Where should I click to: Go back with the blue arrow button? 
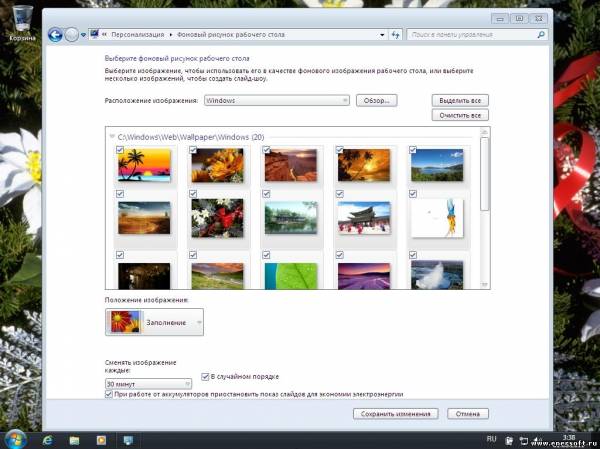pos(55,35)
